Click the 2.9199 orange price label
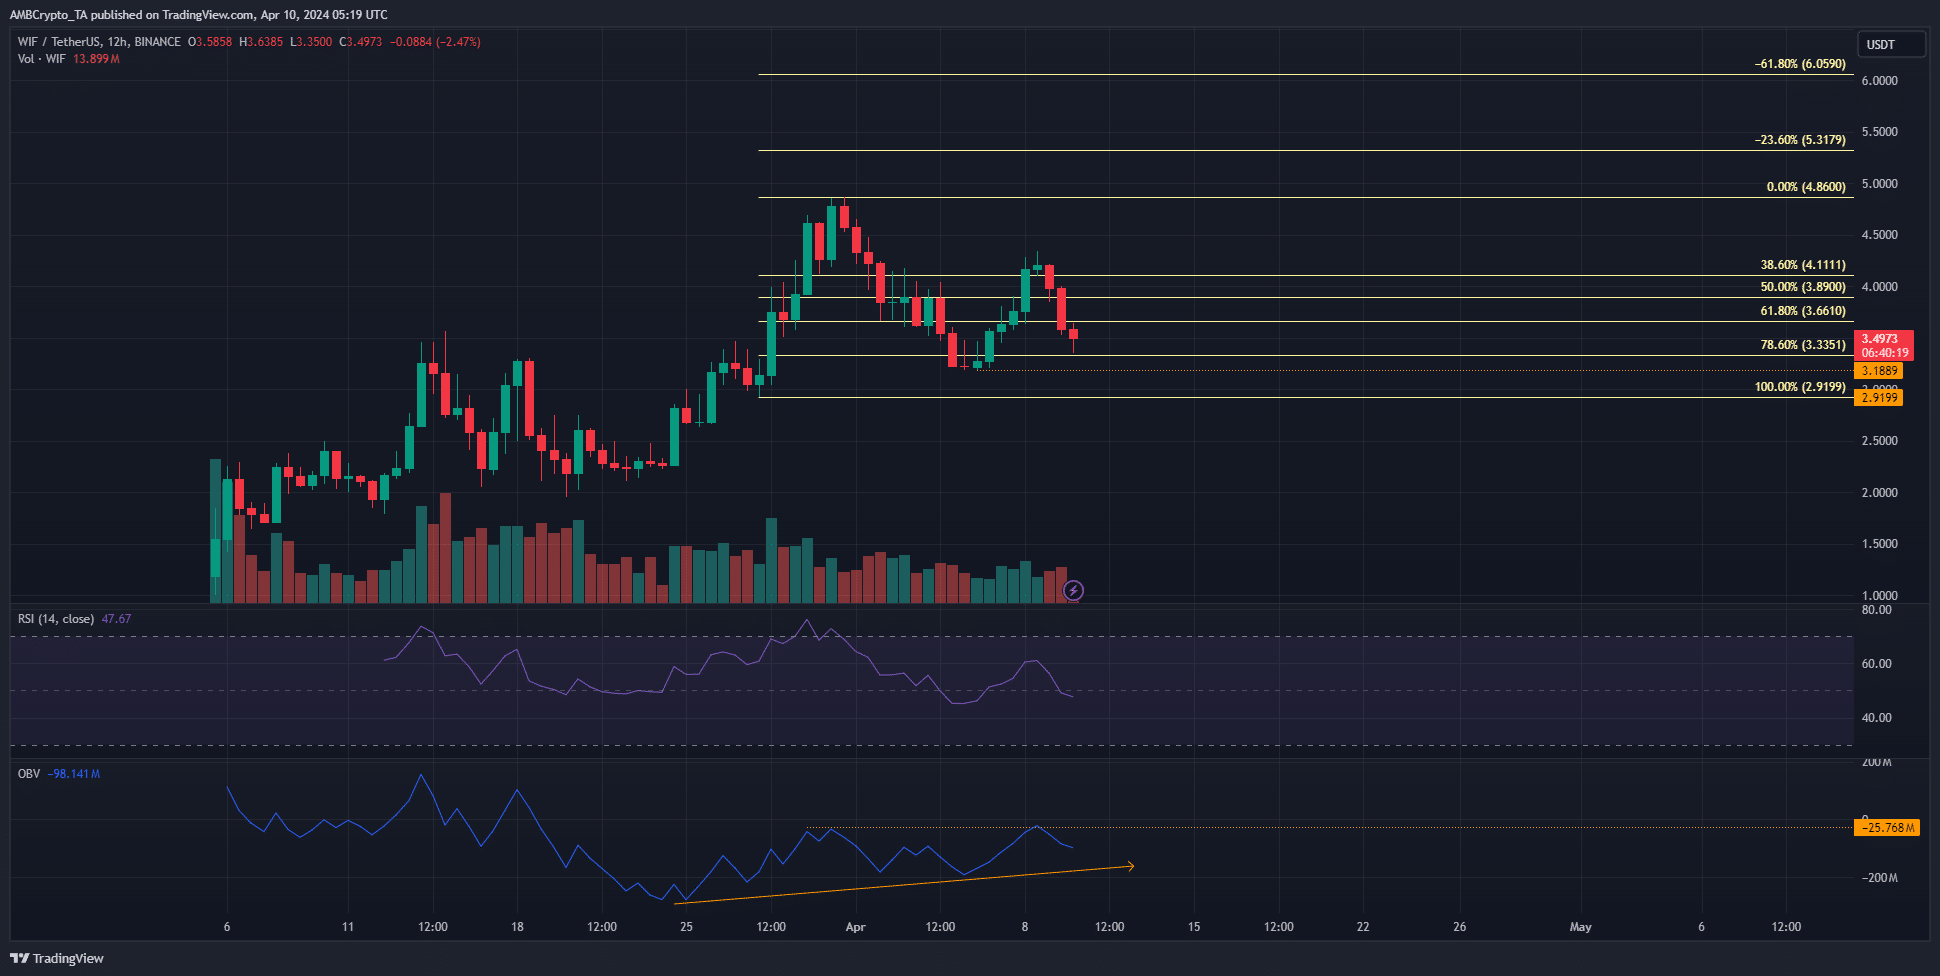The image size is (1940, 976). pyautogui.click(x=1879, y=398)
